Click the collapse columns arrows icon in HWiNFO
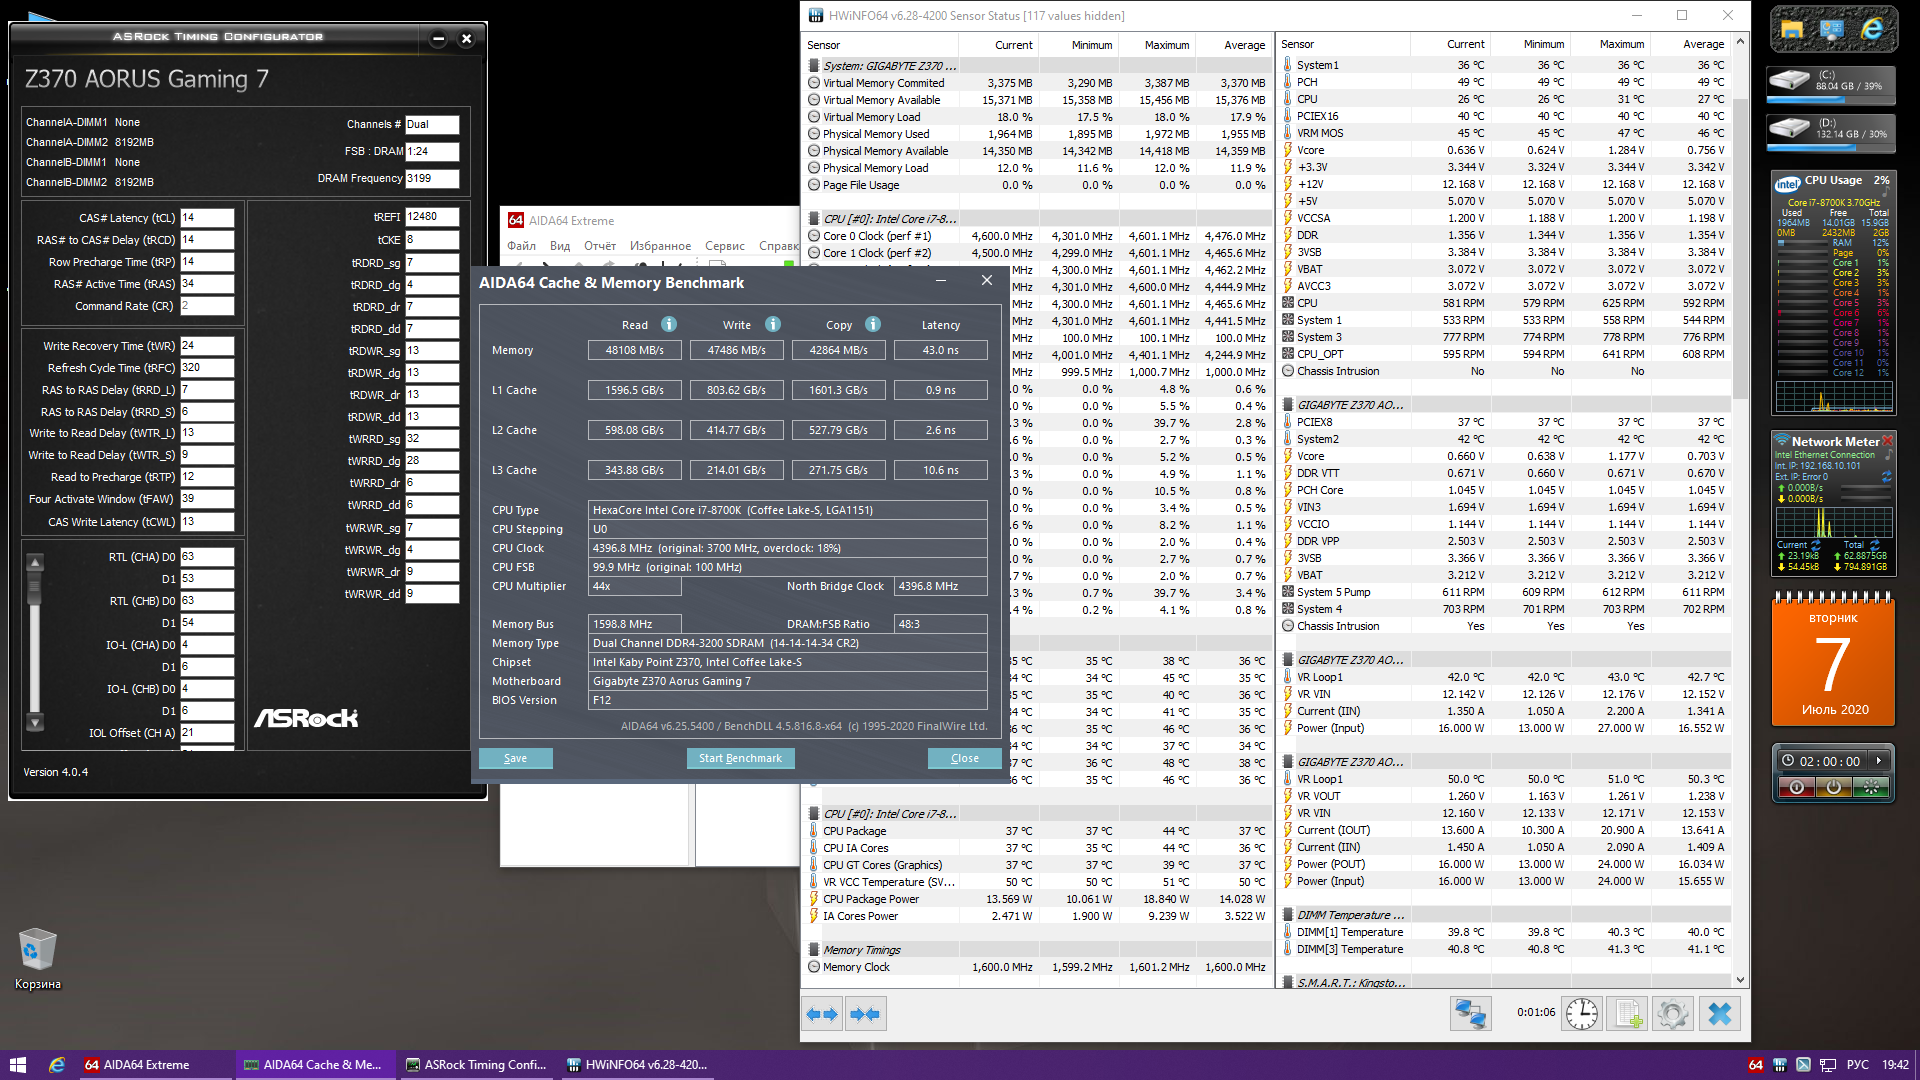The width and height of the screenshot is (1920, 1080). coord(865,1014)
